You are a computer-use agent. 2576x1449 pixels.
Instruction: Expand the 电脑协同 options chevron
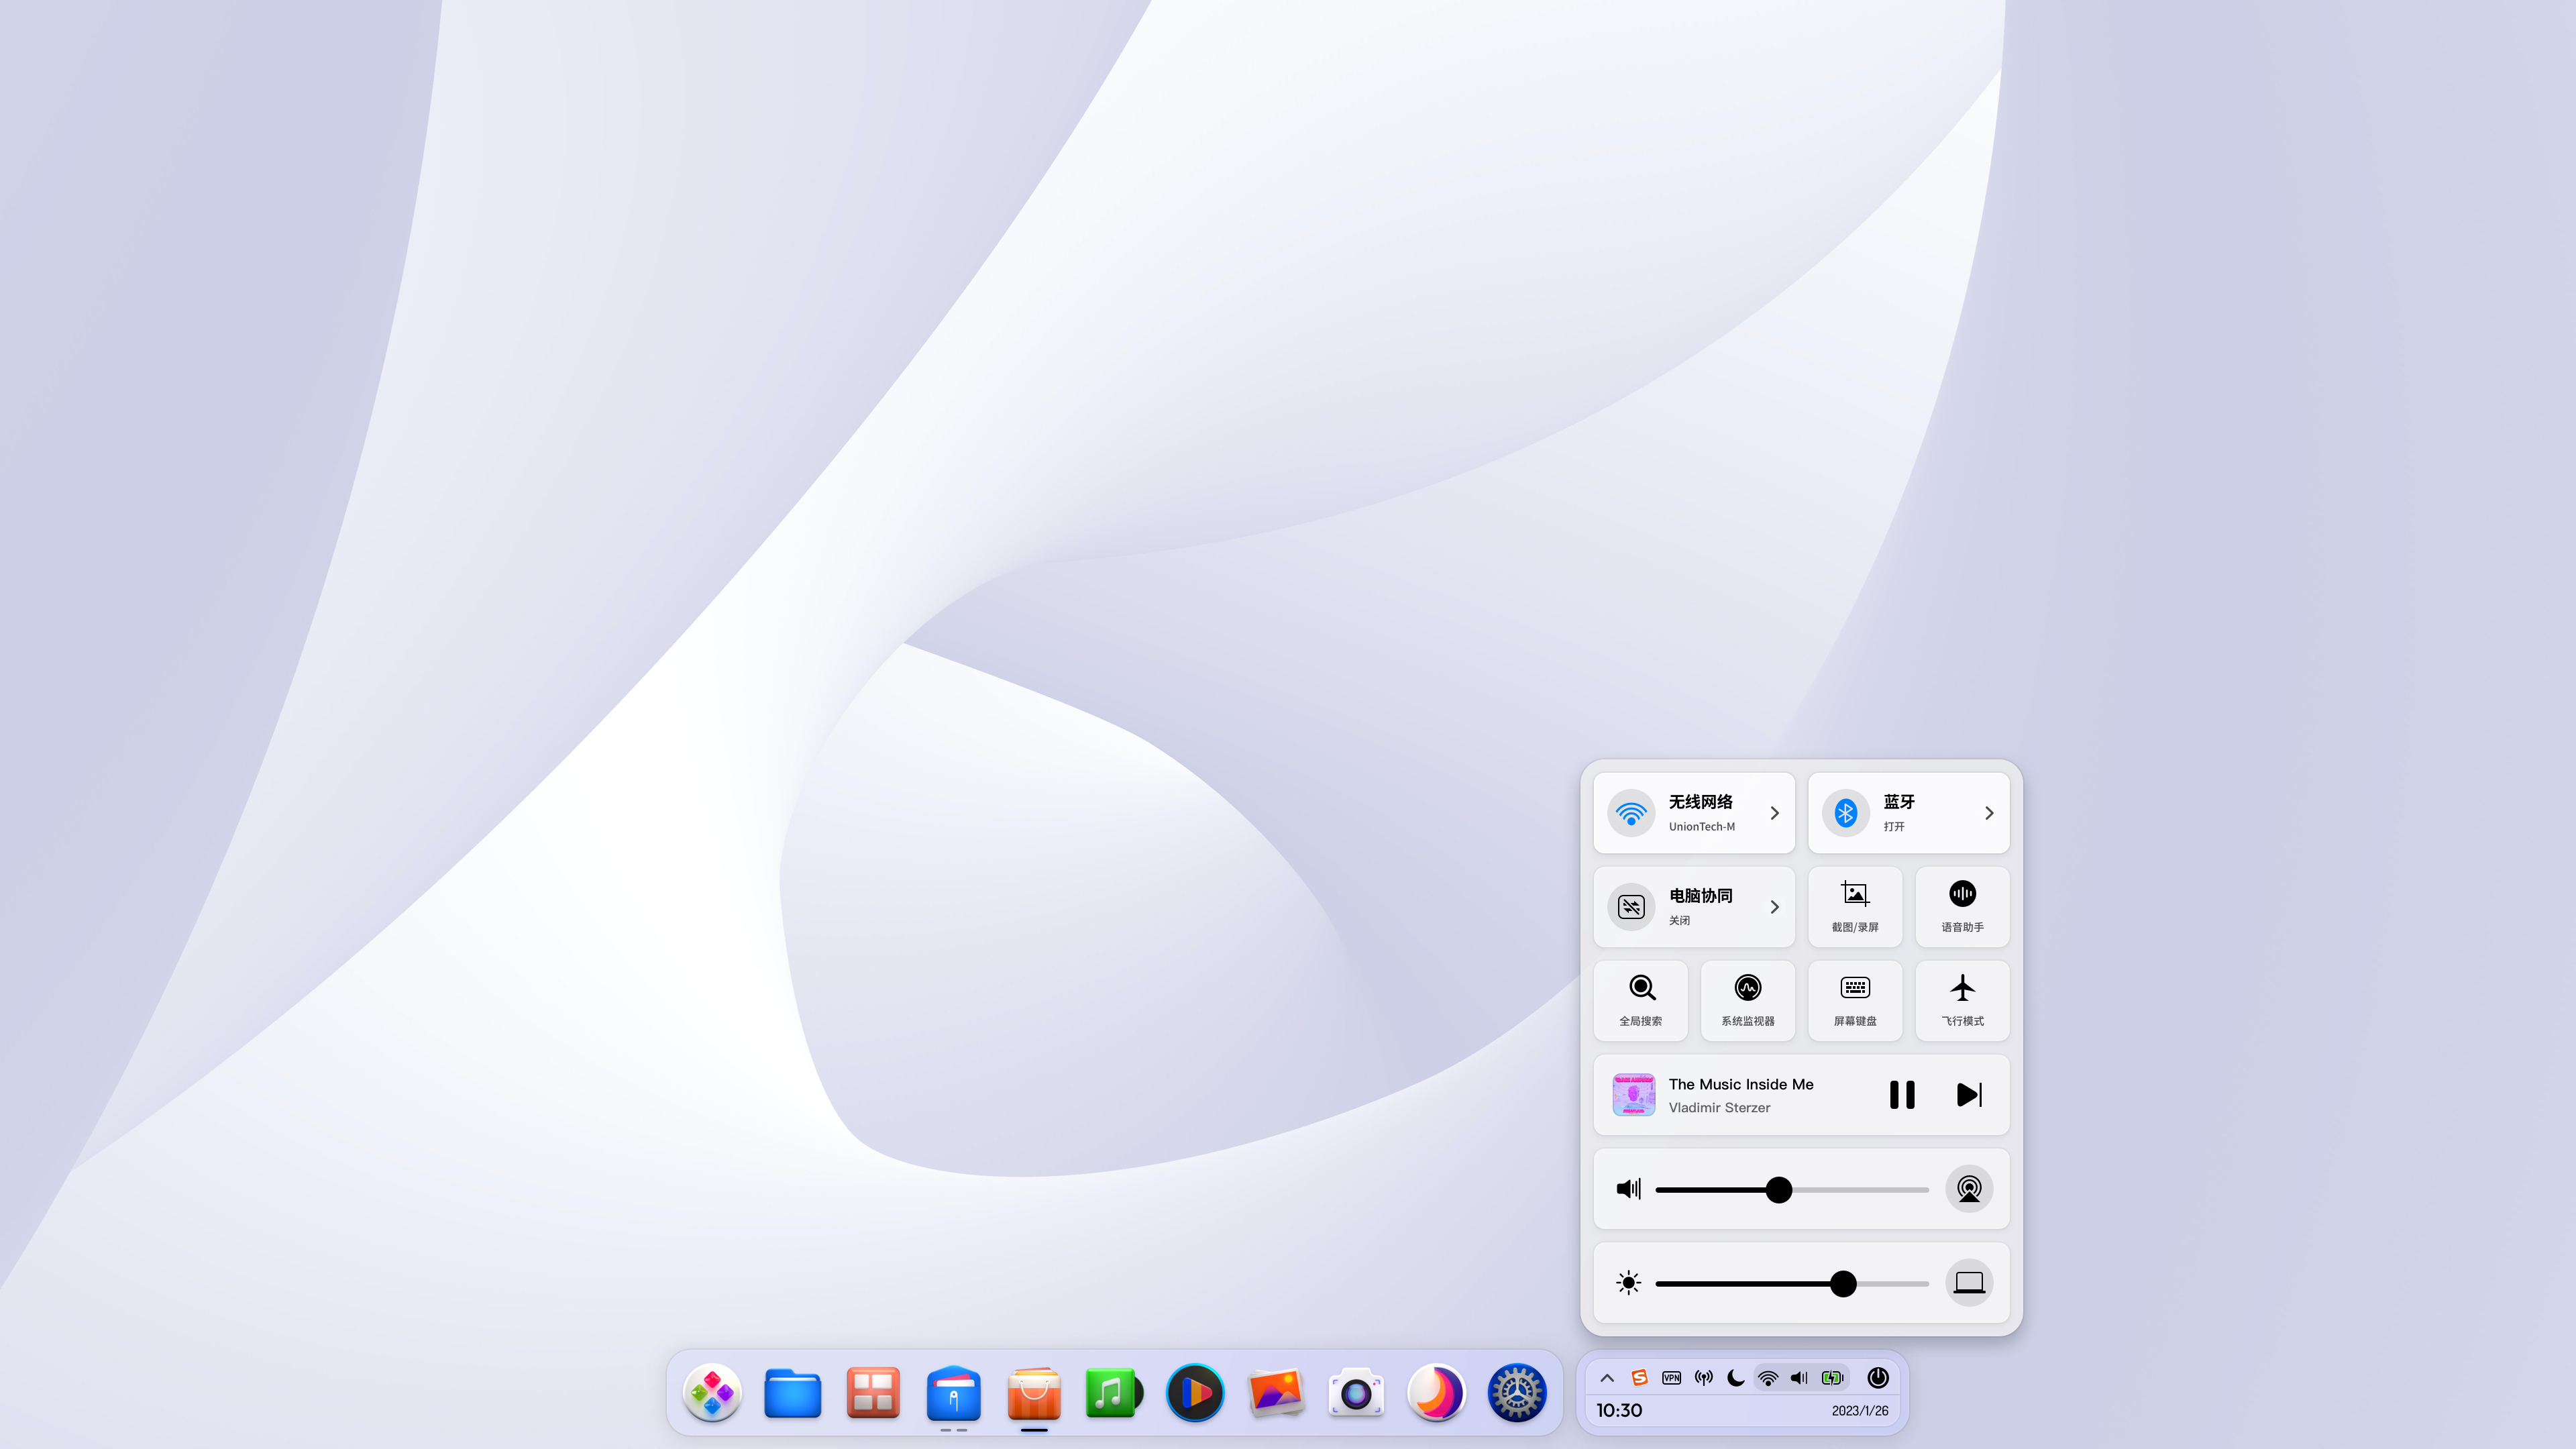click(1775, 907)
